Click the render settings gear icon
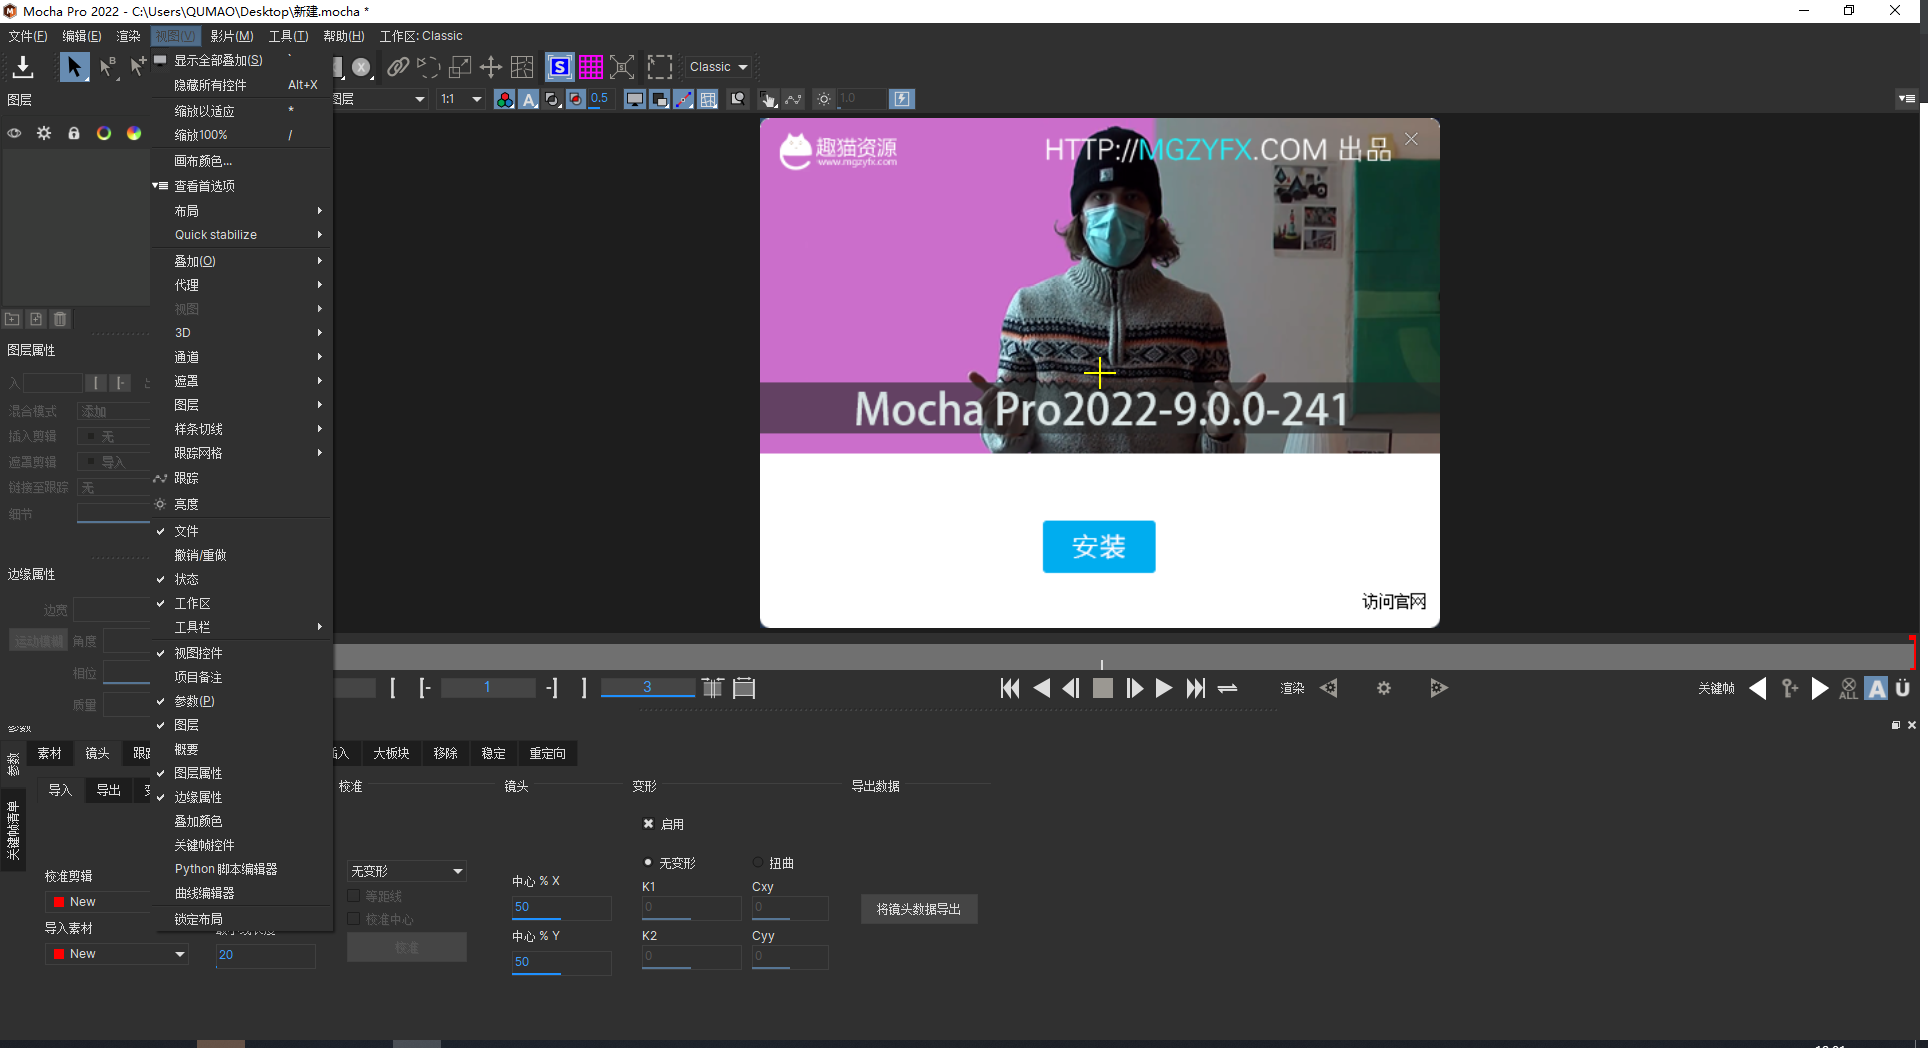This screenshot has width=1928, height=1048. coord(1384,688)
